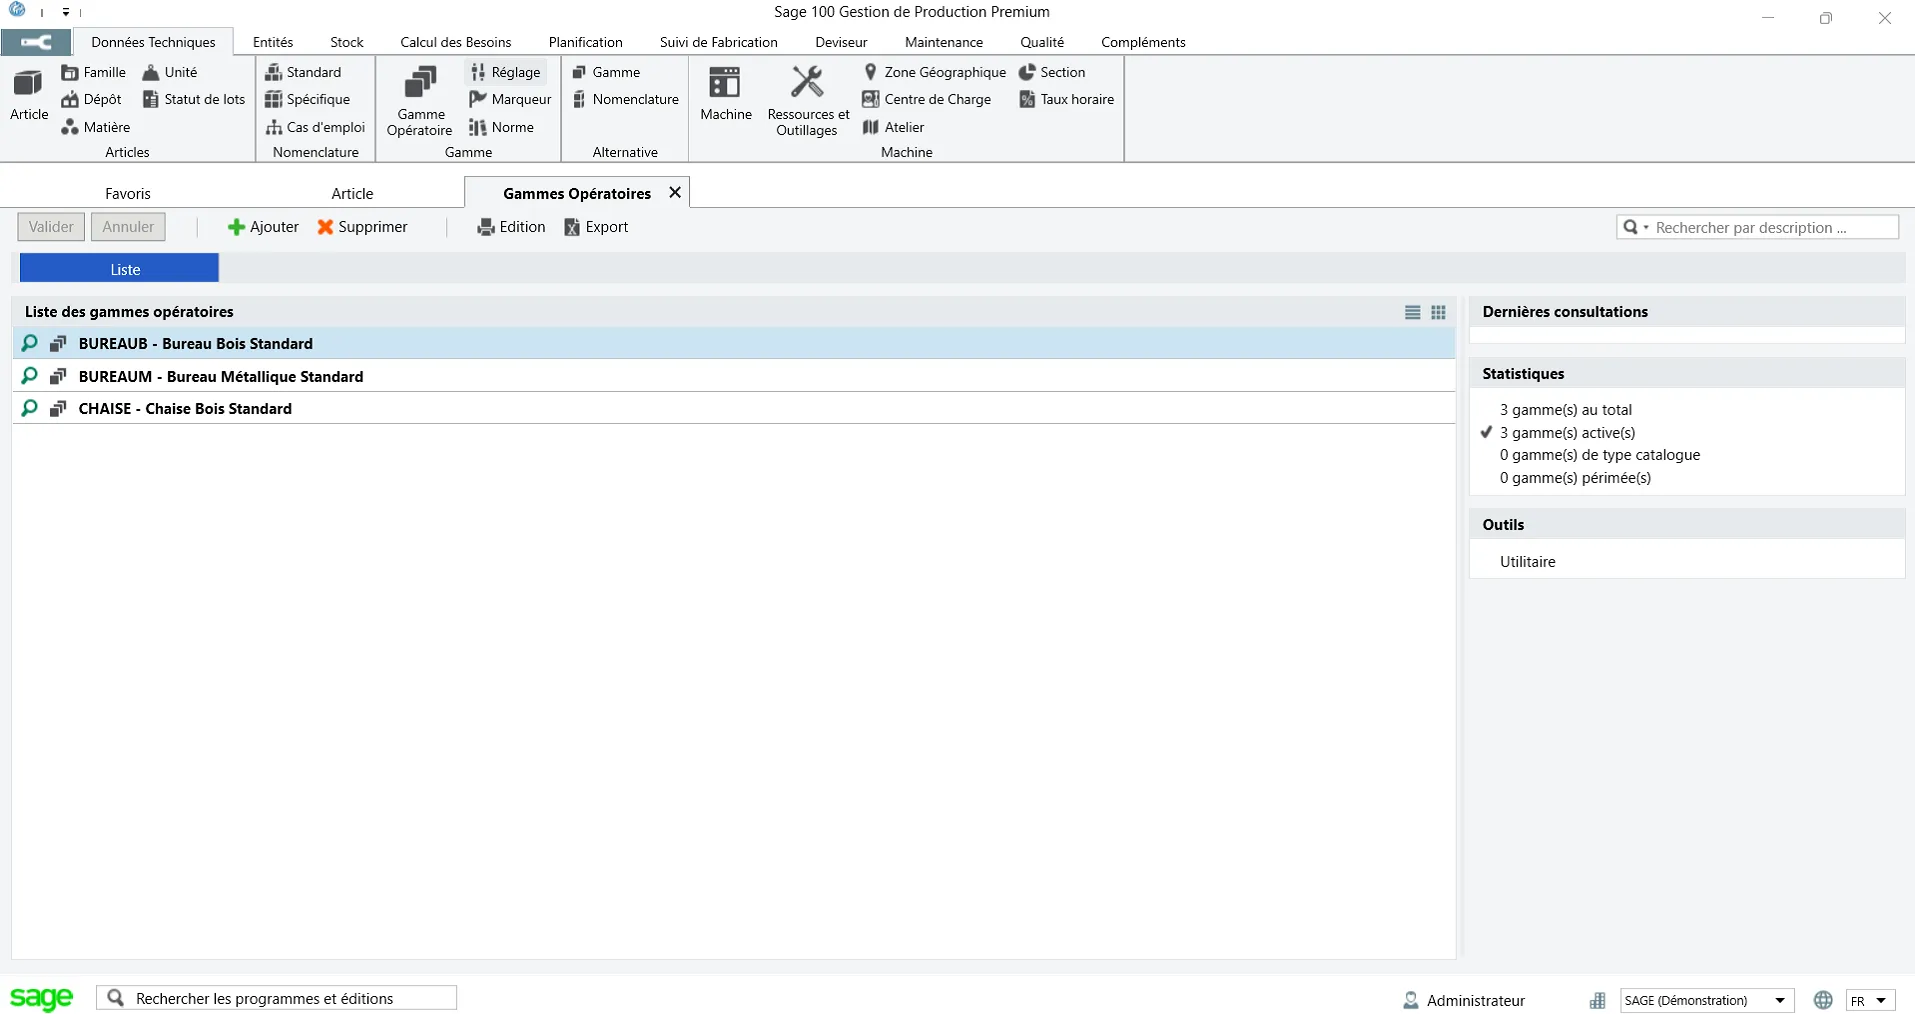The image size is (1915, 1014).
Task: Open Spécifique nomenclature
Action: click(x=307, y=99)
